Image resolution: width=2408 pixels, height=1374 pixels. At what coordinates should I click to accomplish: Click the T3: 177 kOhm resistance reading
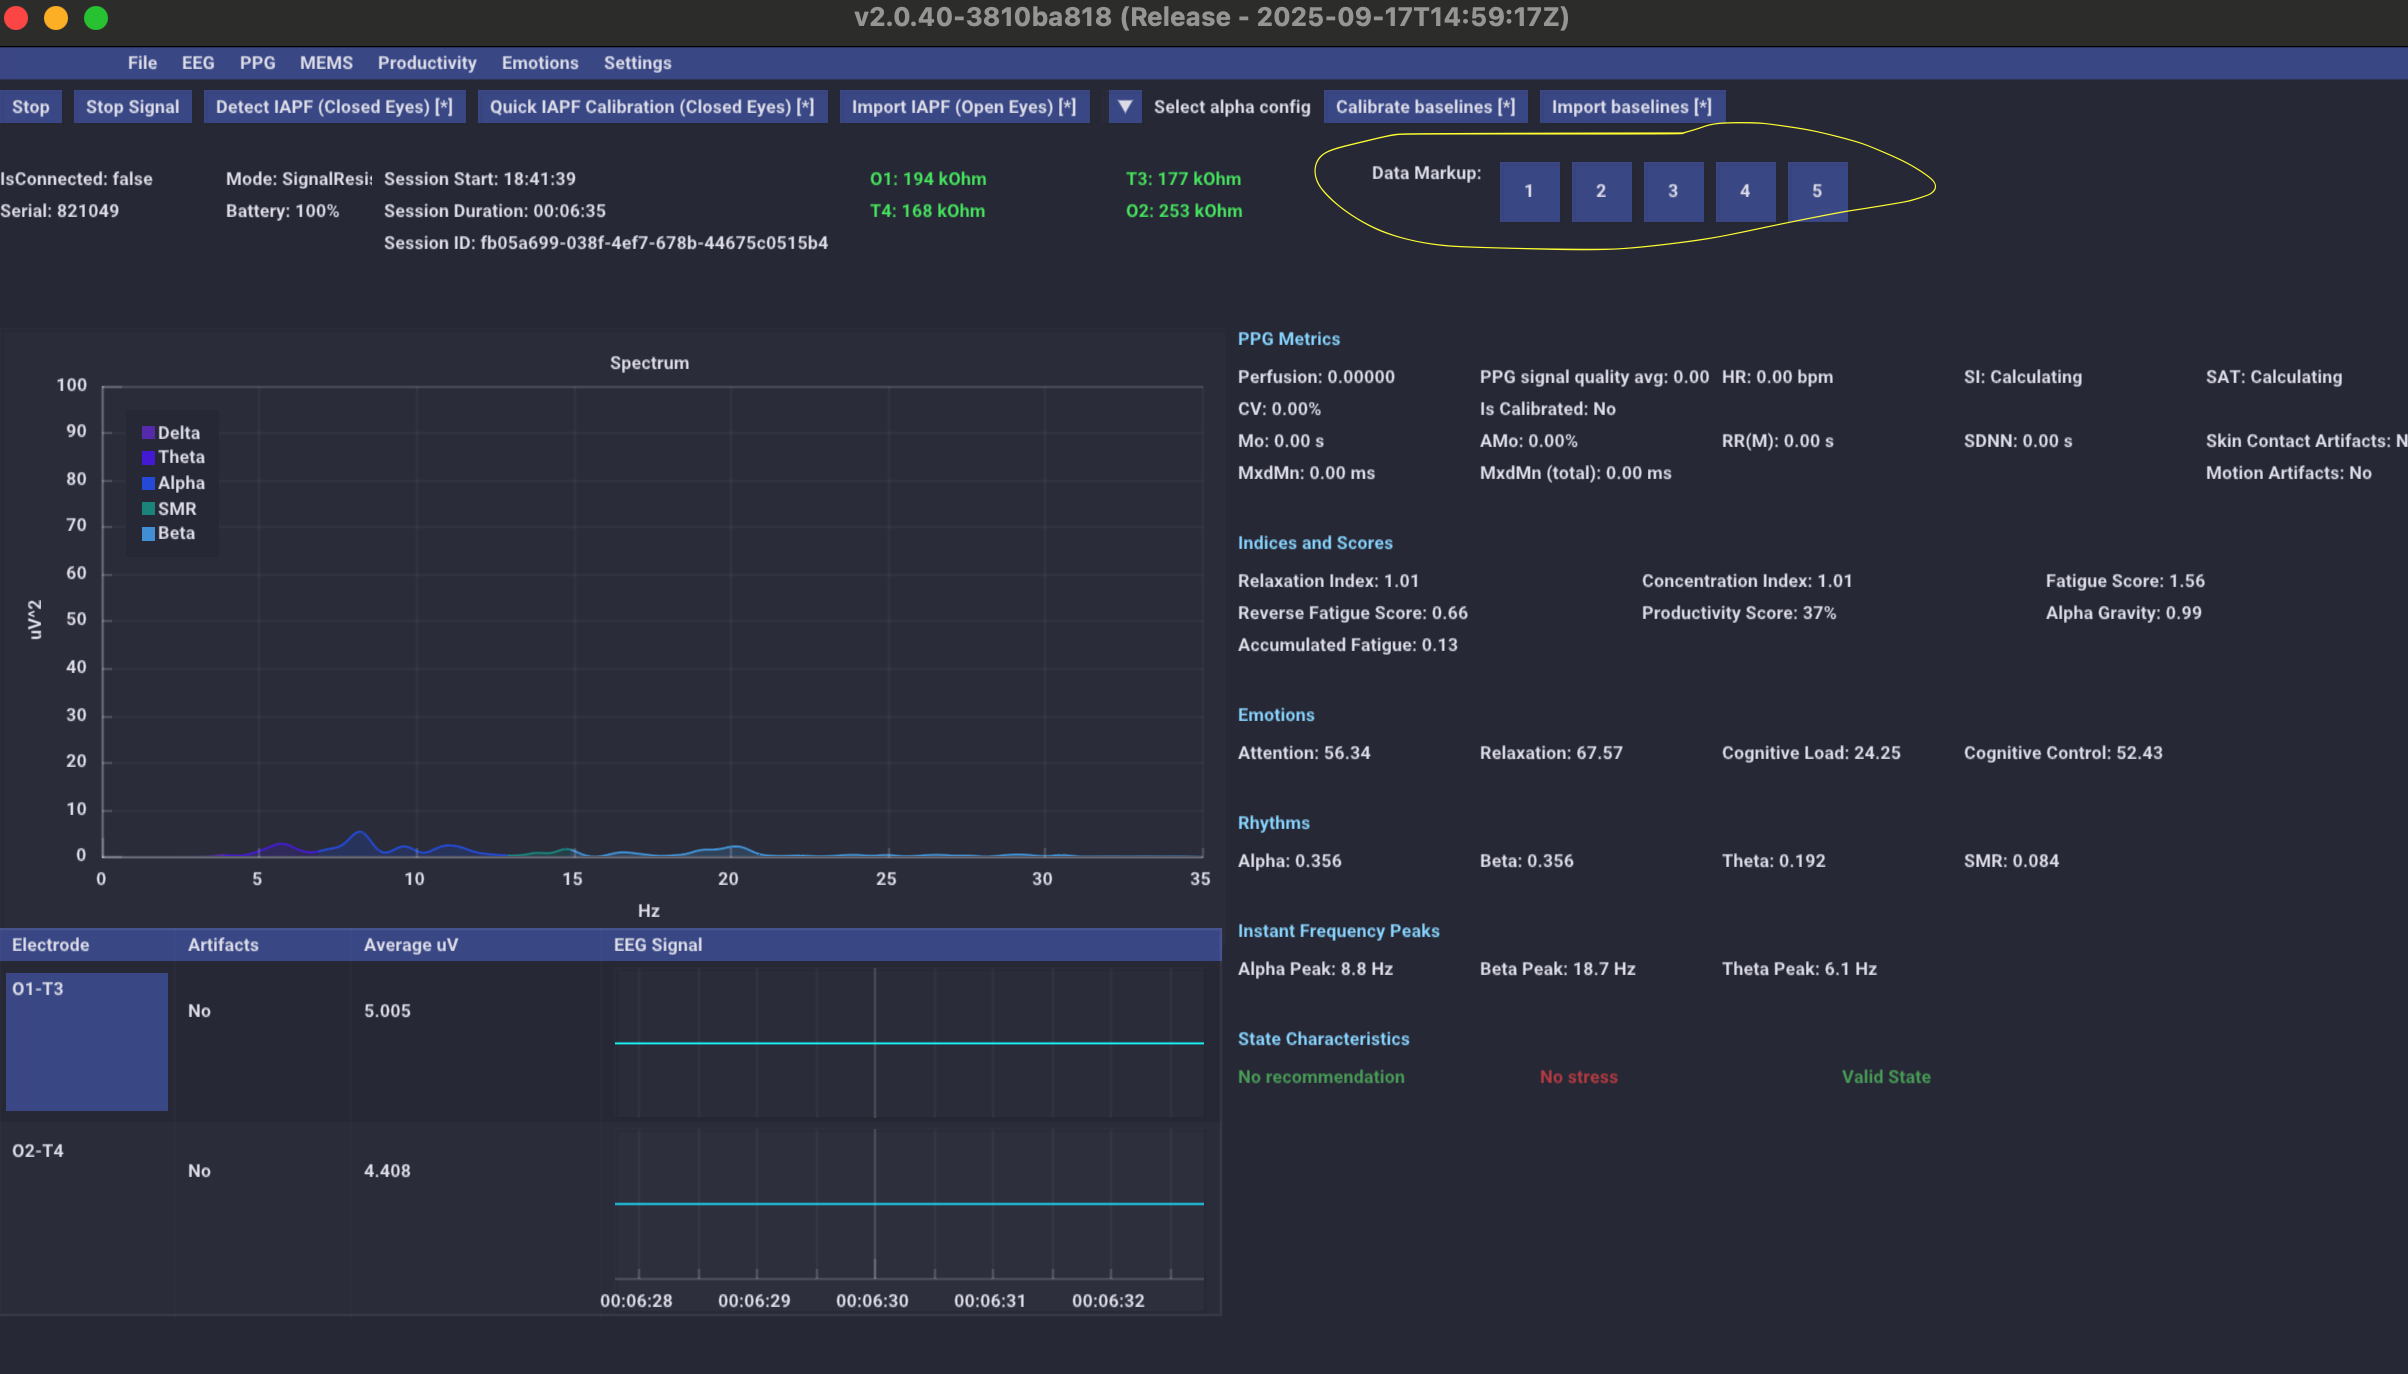click(1183, 179)
